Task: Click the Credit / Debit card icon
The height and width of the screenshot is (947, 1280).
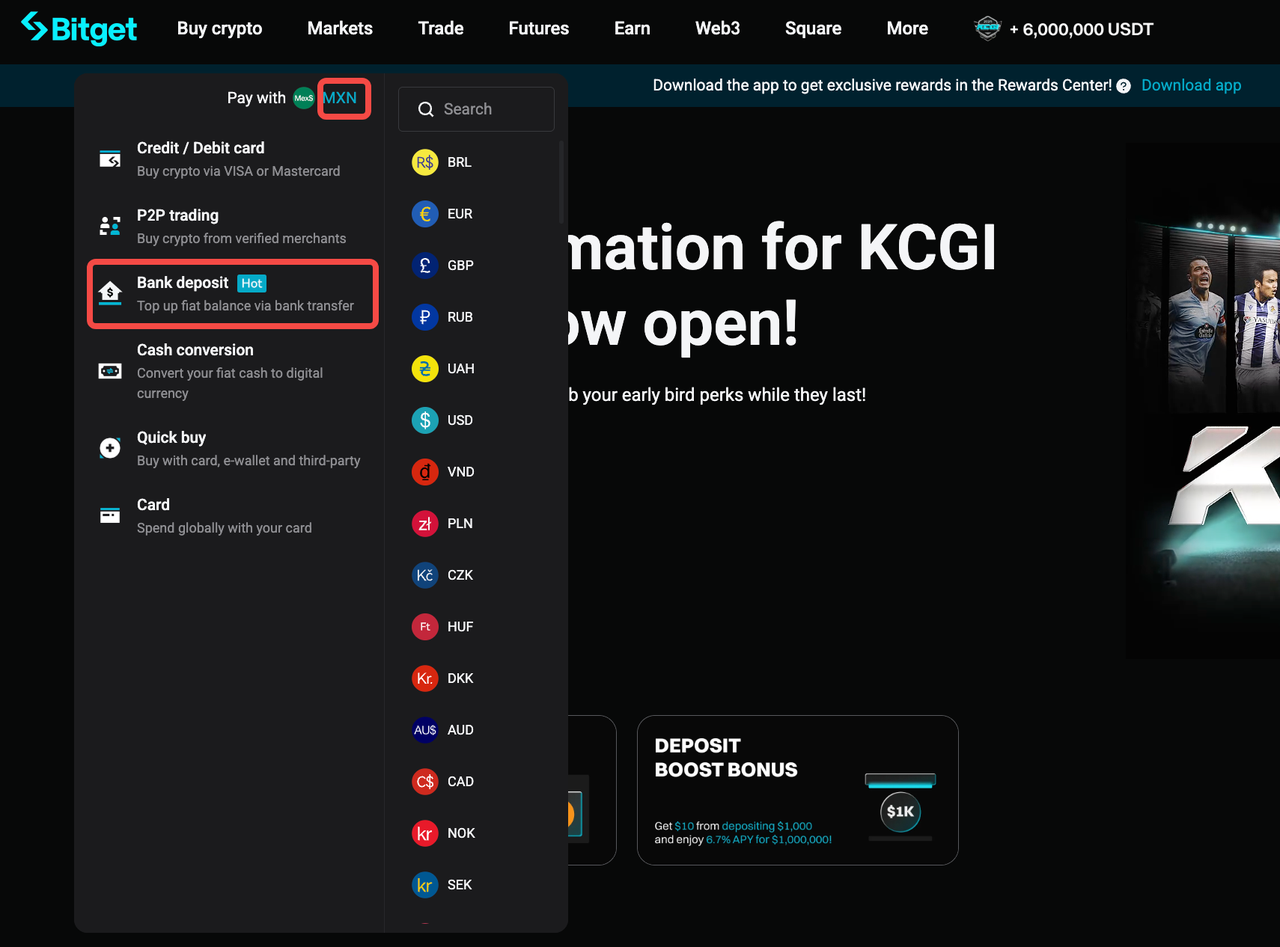Action: (x=110, y=159)
